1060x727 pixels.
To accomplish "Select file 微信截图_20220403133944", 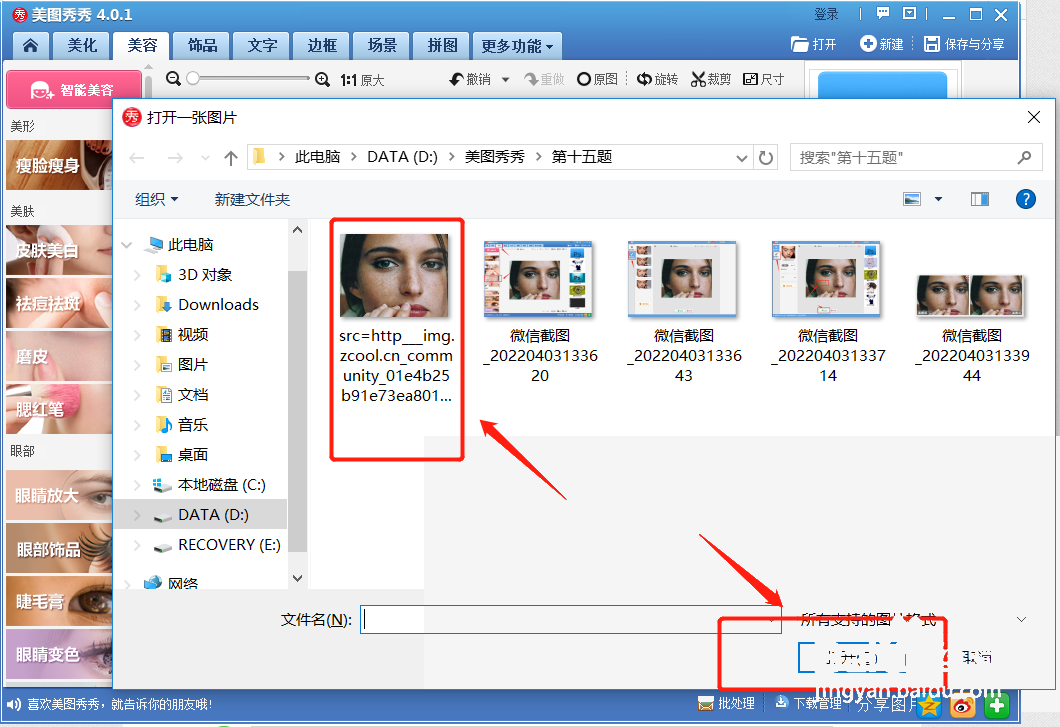I will coord(971,329).
